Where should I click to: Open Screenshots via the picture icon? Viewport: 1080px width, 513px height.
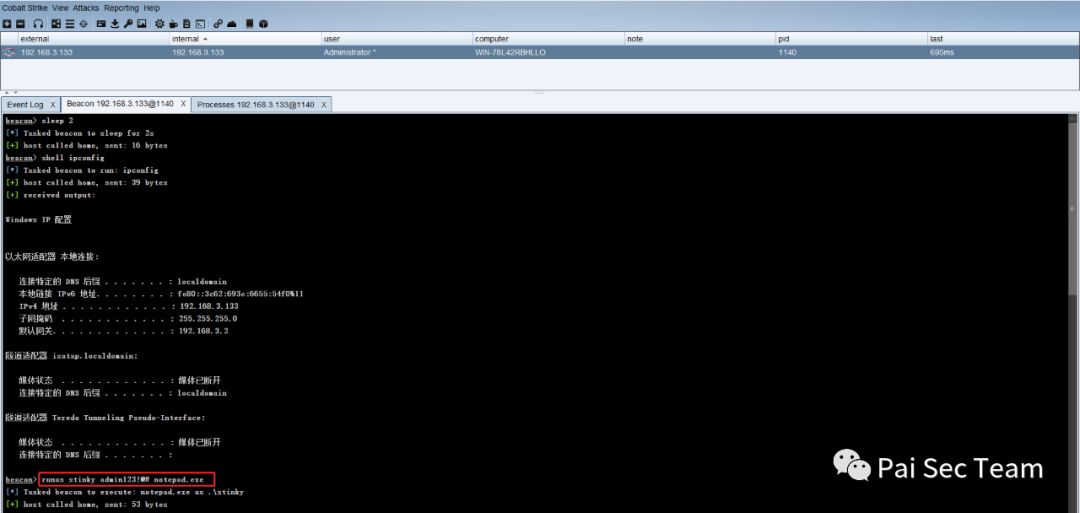(141, 24)
